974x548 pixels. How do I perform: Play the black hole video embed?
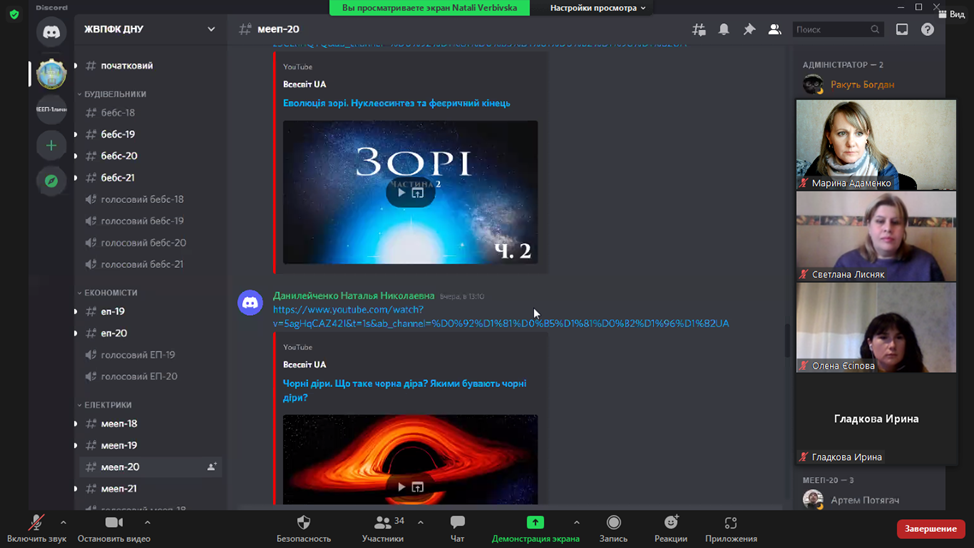[401, 487]
